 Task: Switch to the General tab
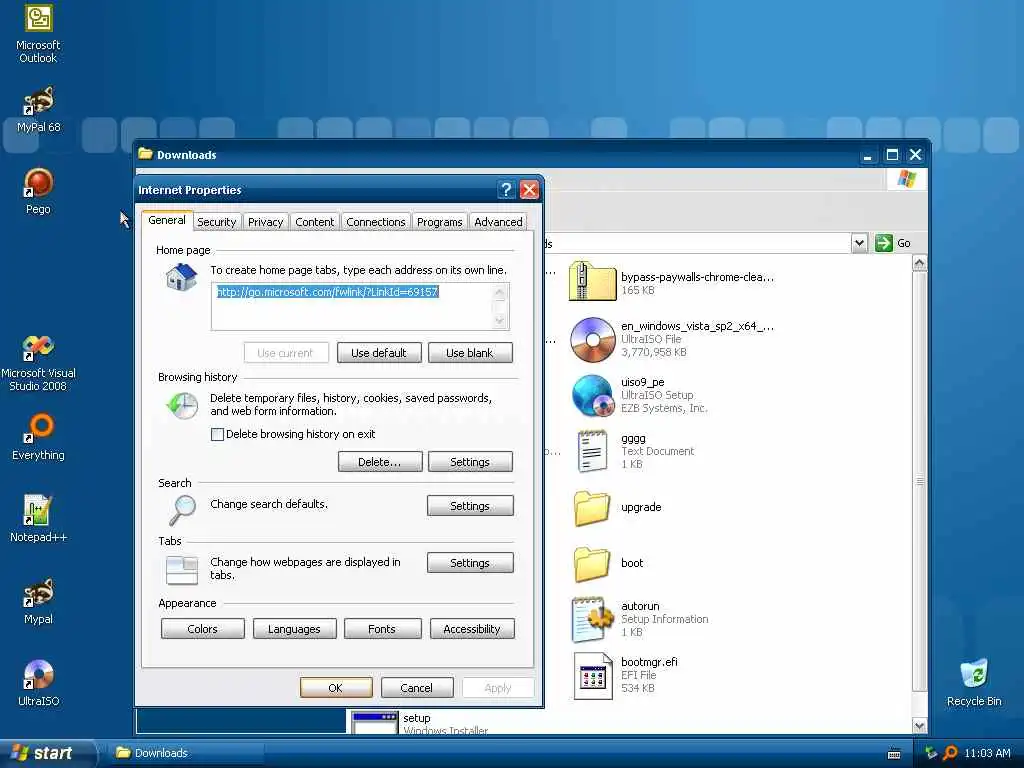coord(167,220)
